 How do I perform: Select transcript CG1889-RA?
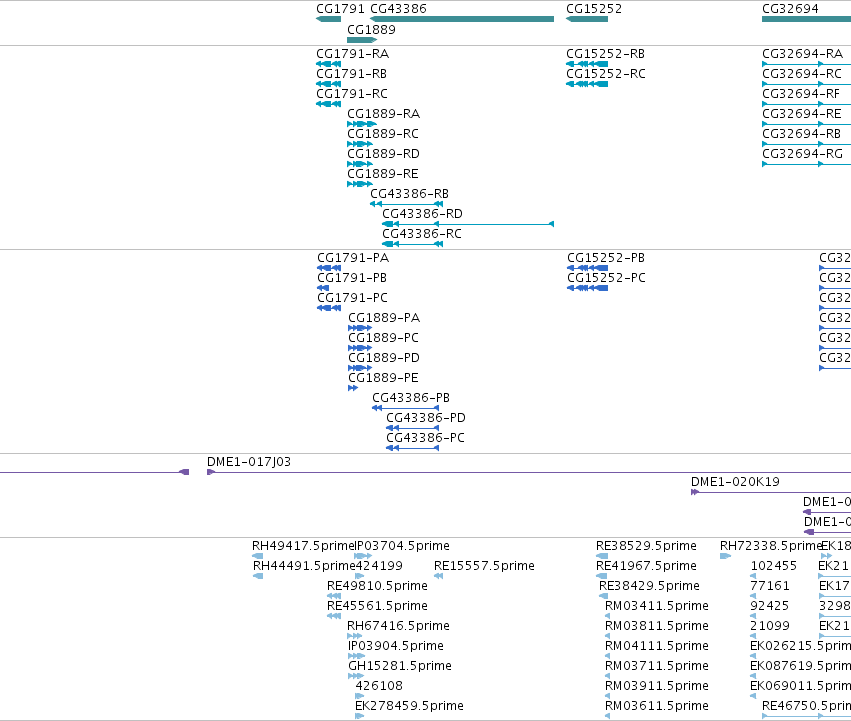pos(362,124)
